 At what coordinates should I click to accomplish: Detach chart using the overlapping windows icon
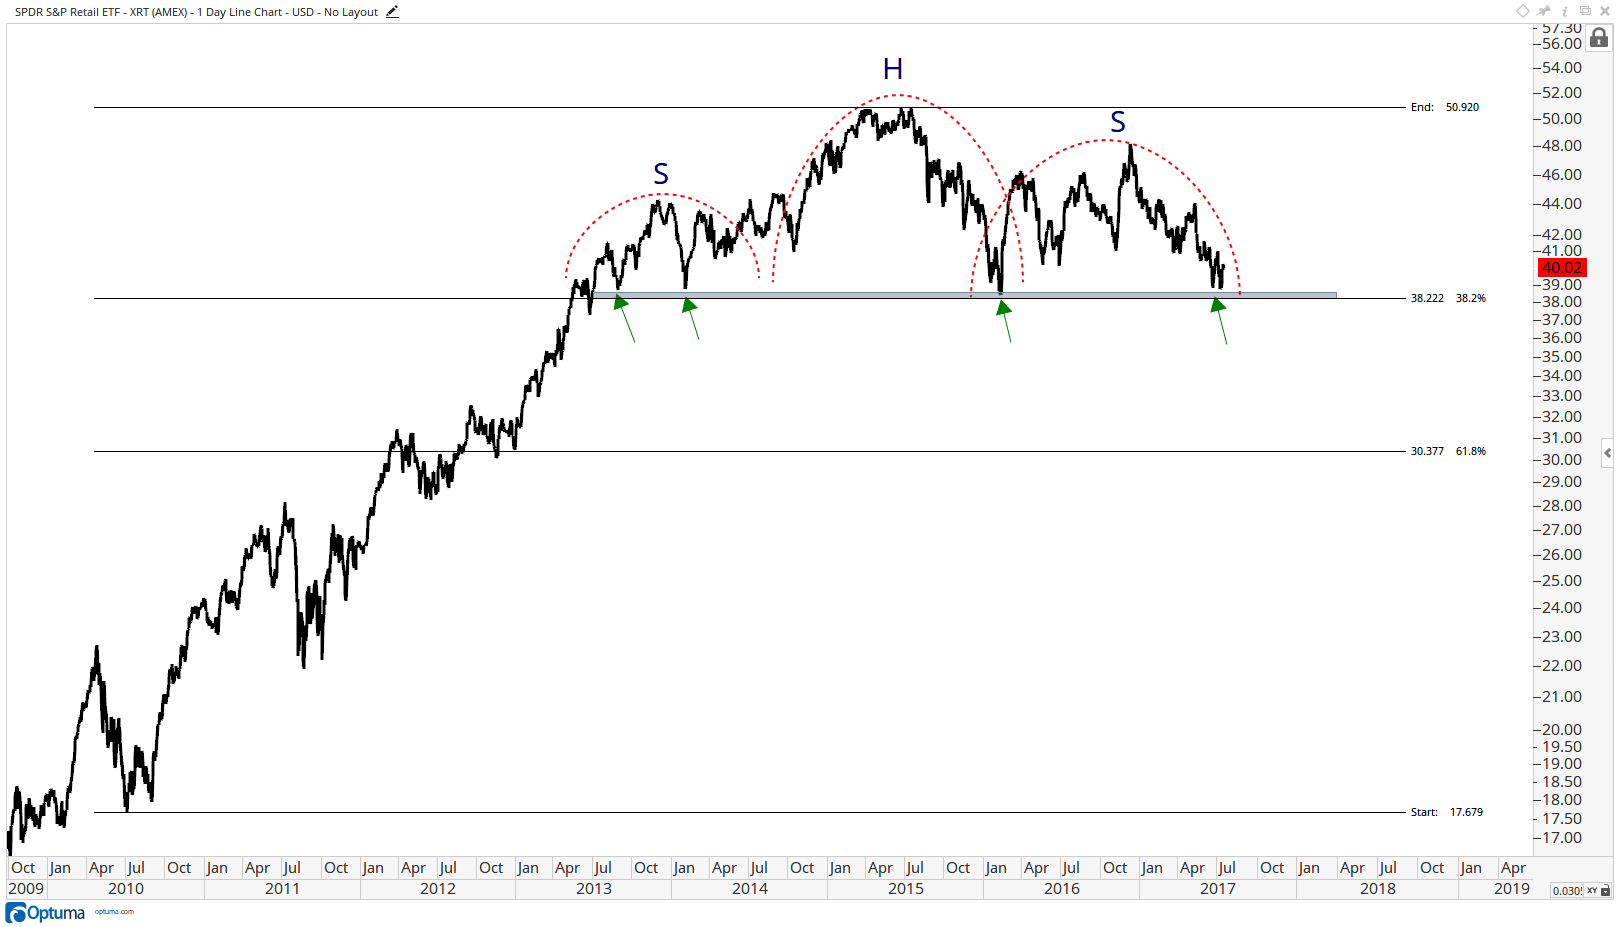tap(1585, 11)
